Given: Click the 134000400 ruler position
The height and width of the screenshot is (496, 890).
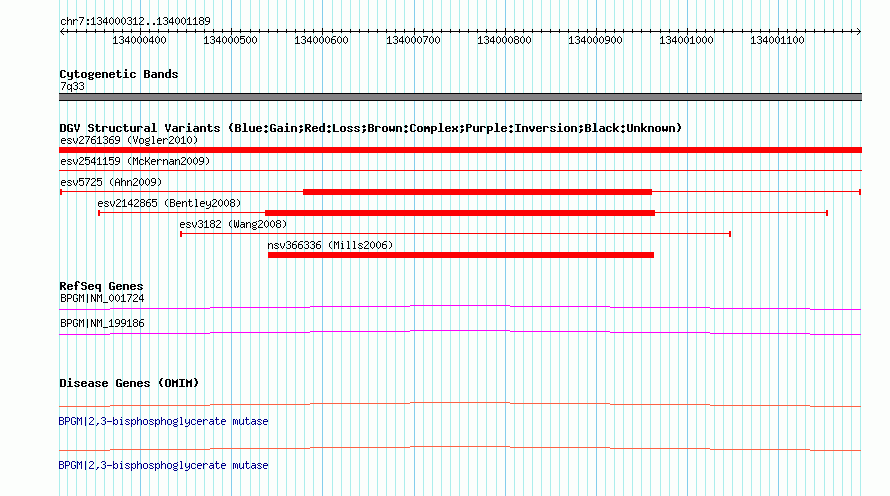Looking at the screenshot, I should point(139,40).
